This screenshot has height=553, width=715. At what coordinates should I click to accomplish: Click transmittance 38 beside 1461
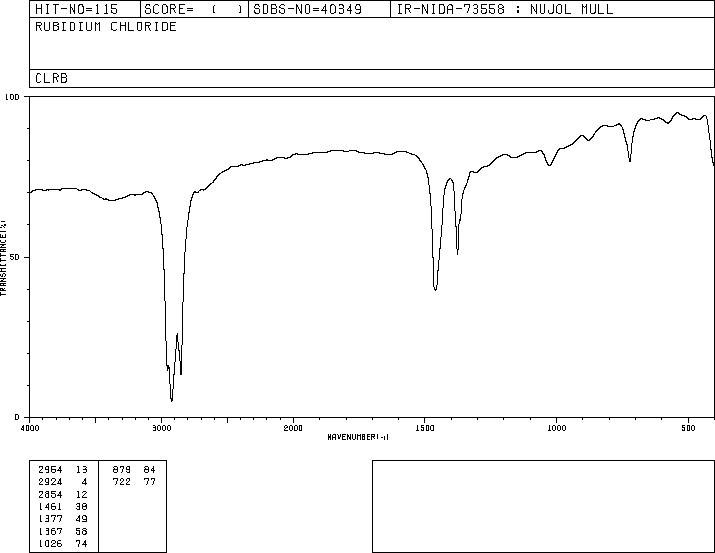point(82,506)
